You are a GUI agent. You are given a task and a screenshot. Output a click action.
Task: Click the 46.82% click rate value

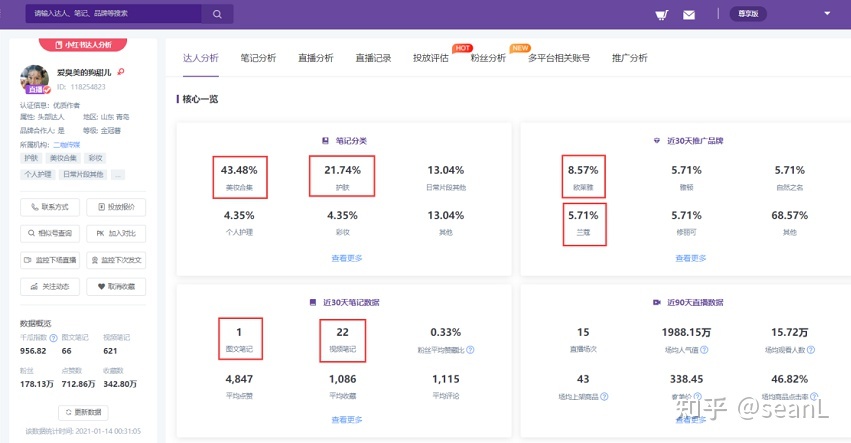(790, 379)
